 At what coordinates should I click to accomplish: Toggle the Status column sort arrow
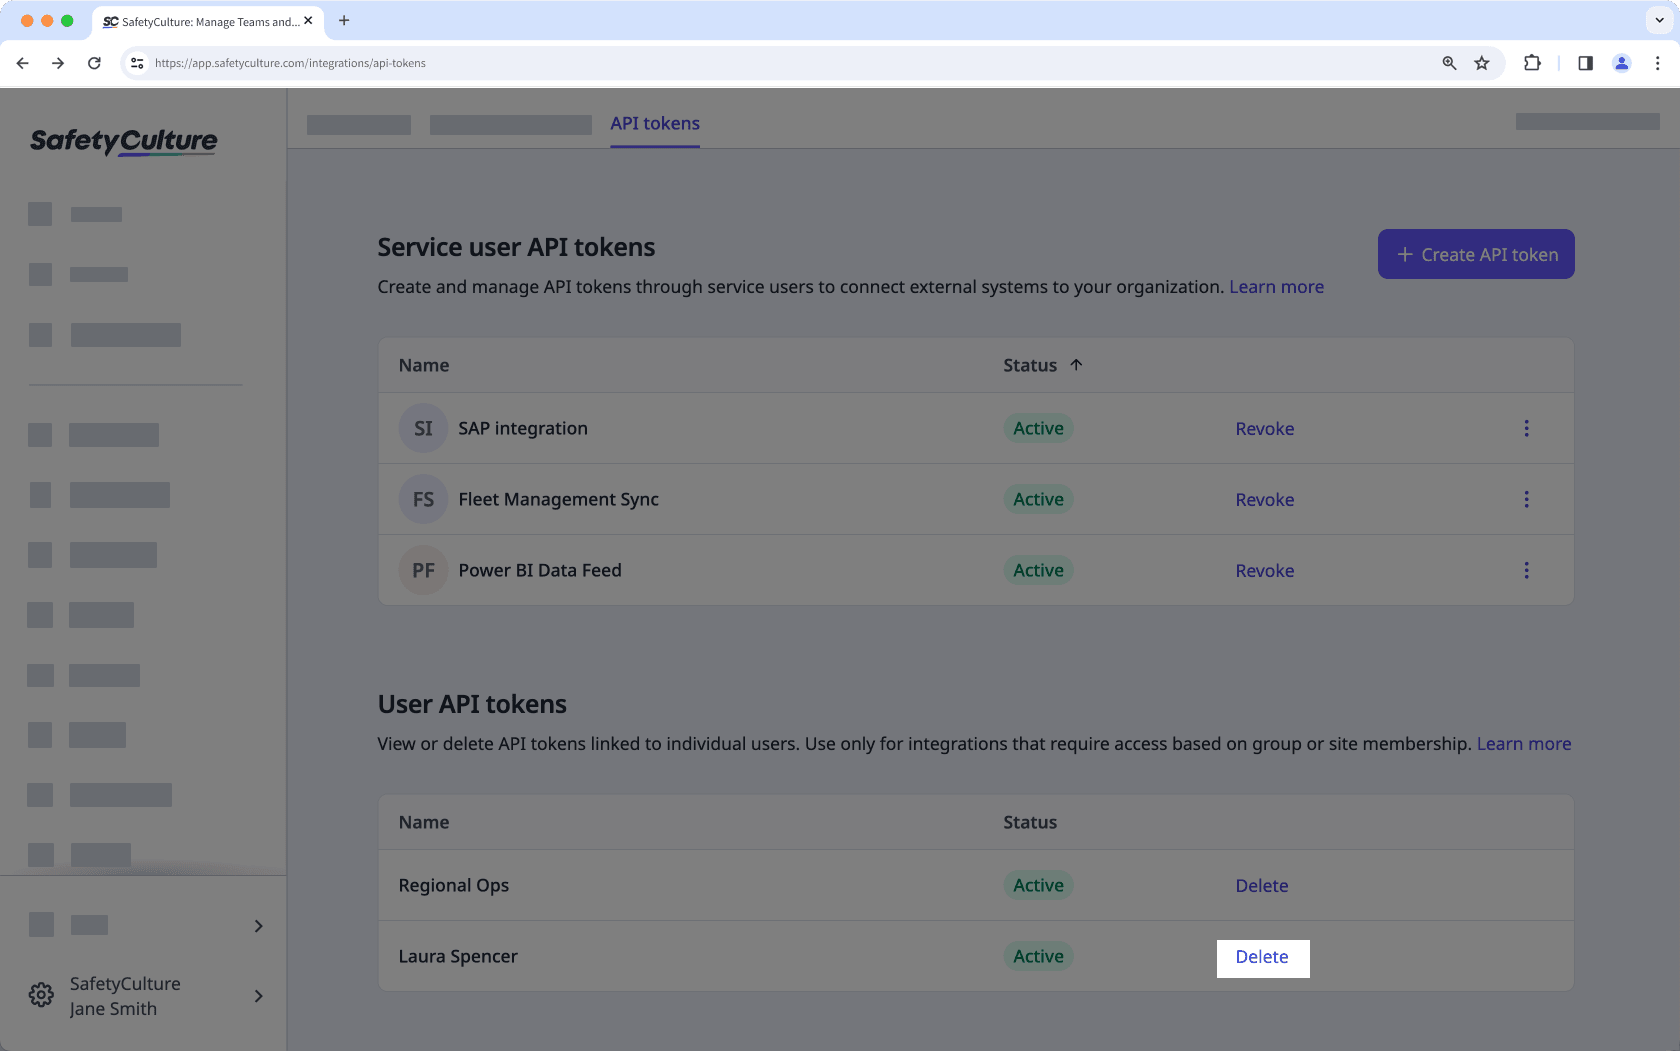click(1077, 365)
